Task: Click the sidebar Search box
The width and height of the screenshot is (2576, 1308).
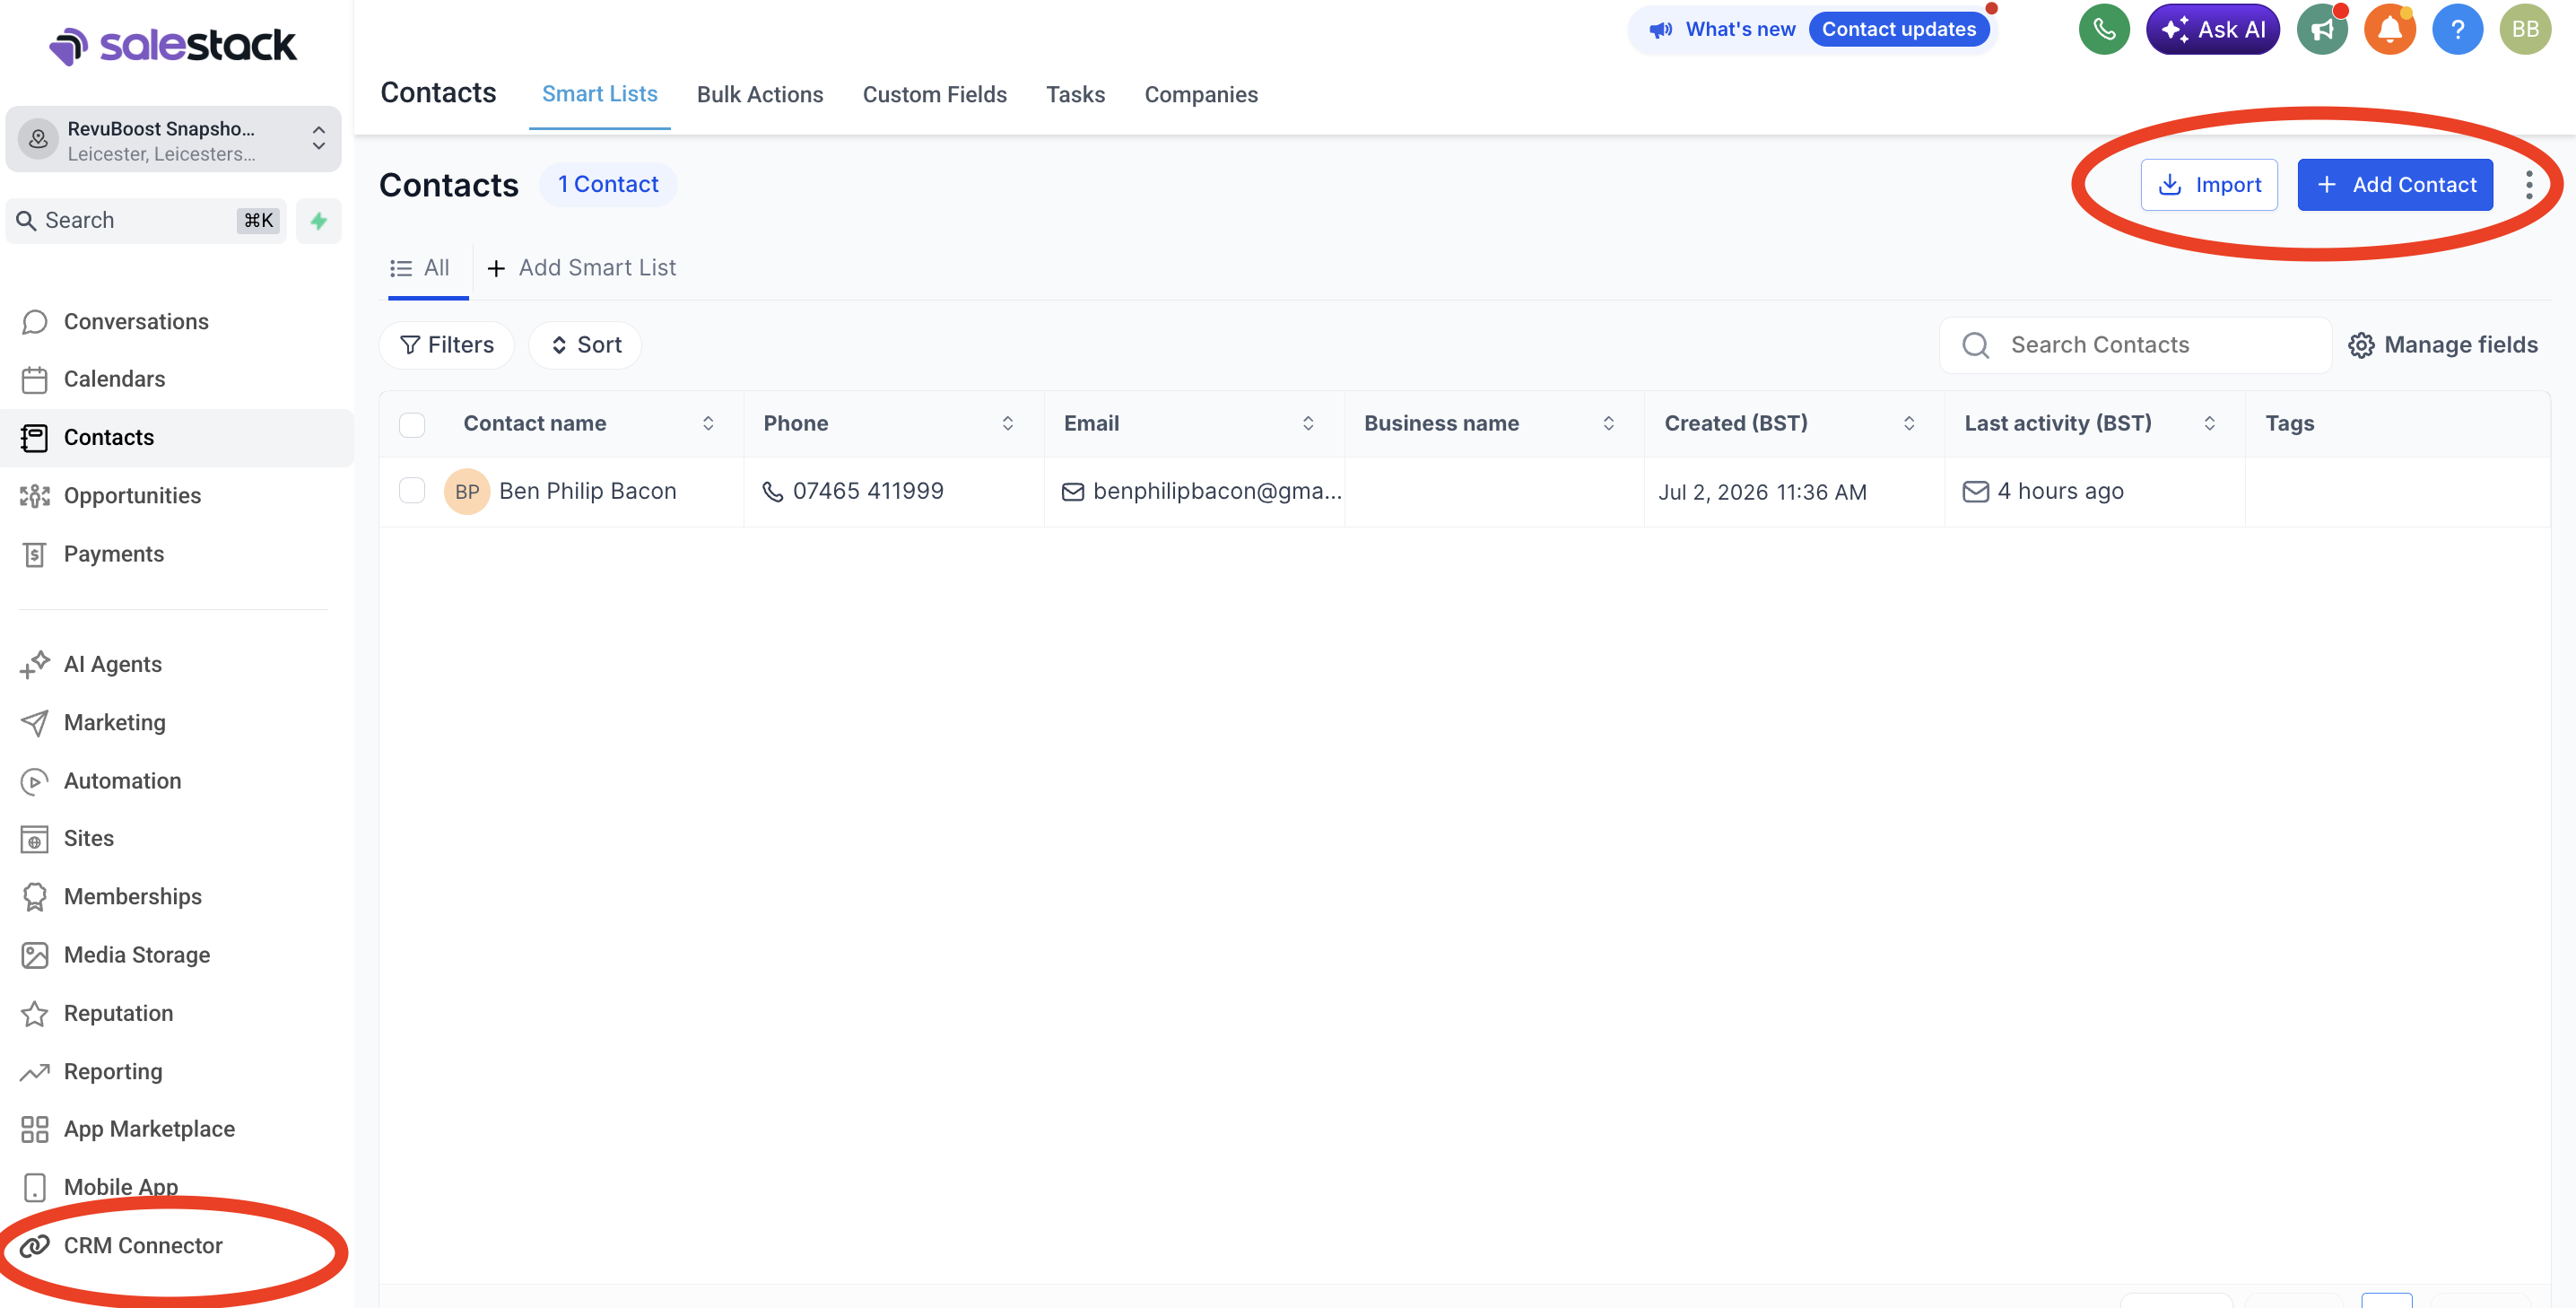Action: pos(146,221)
